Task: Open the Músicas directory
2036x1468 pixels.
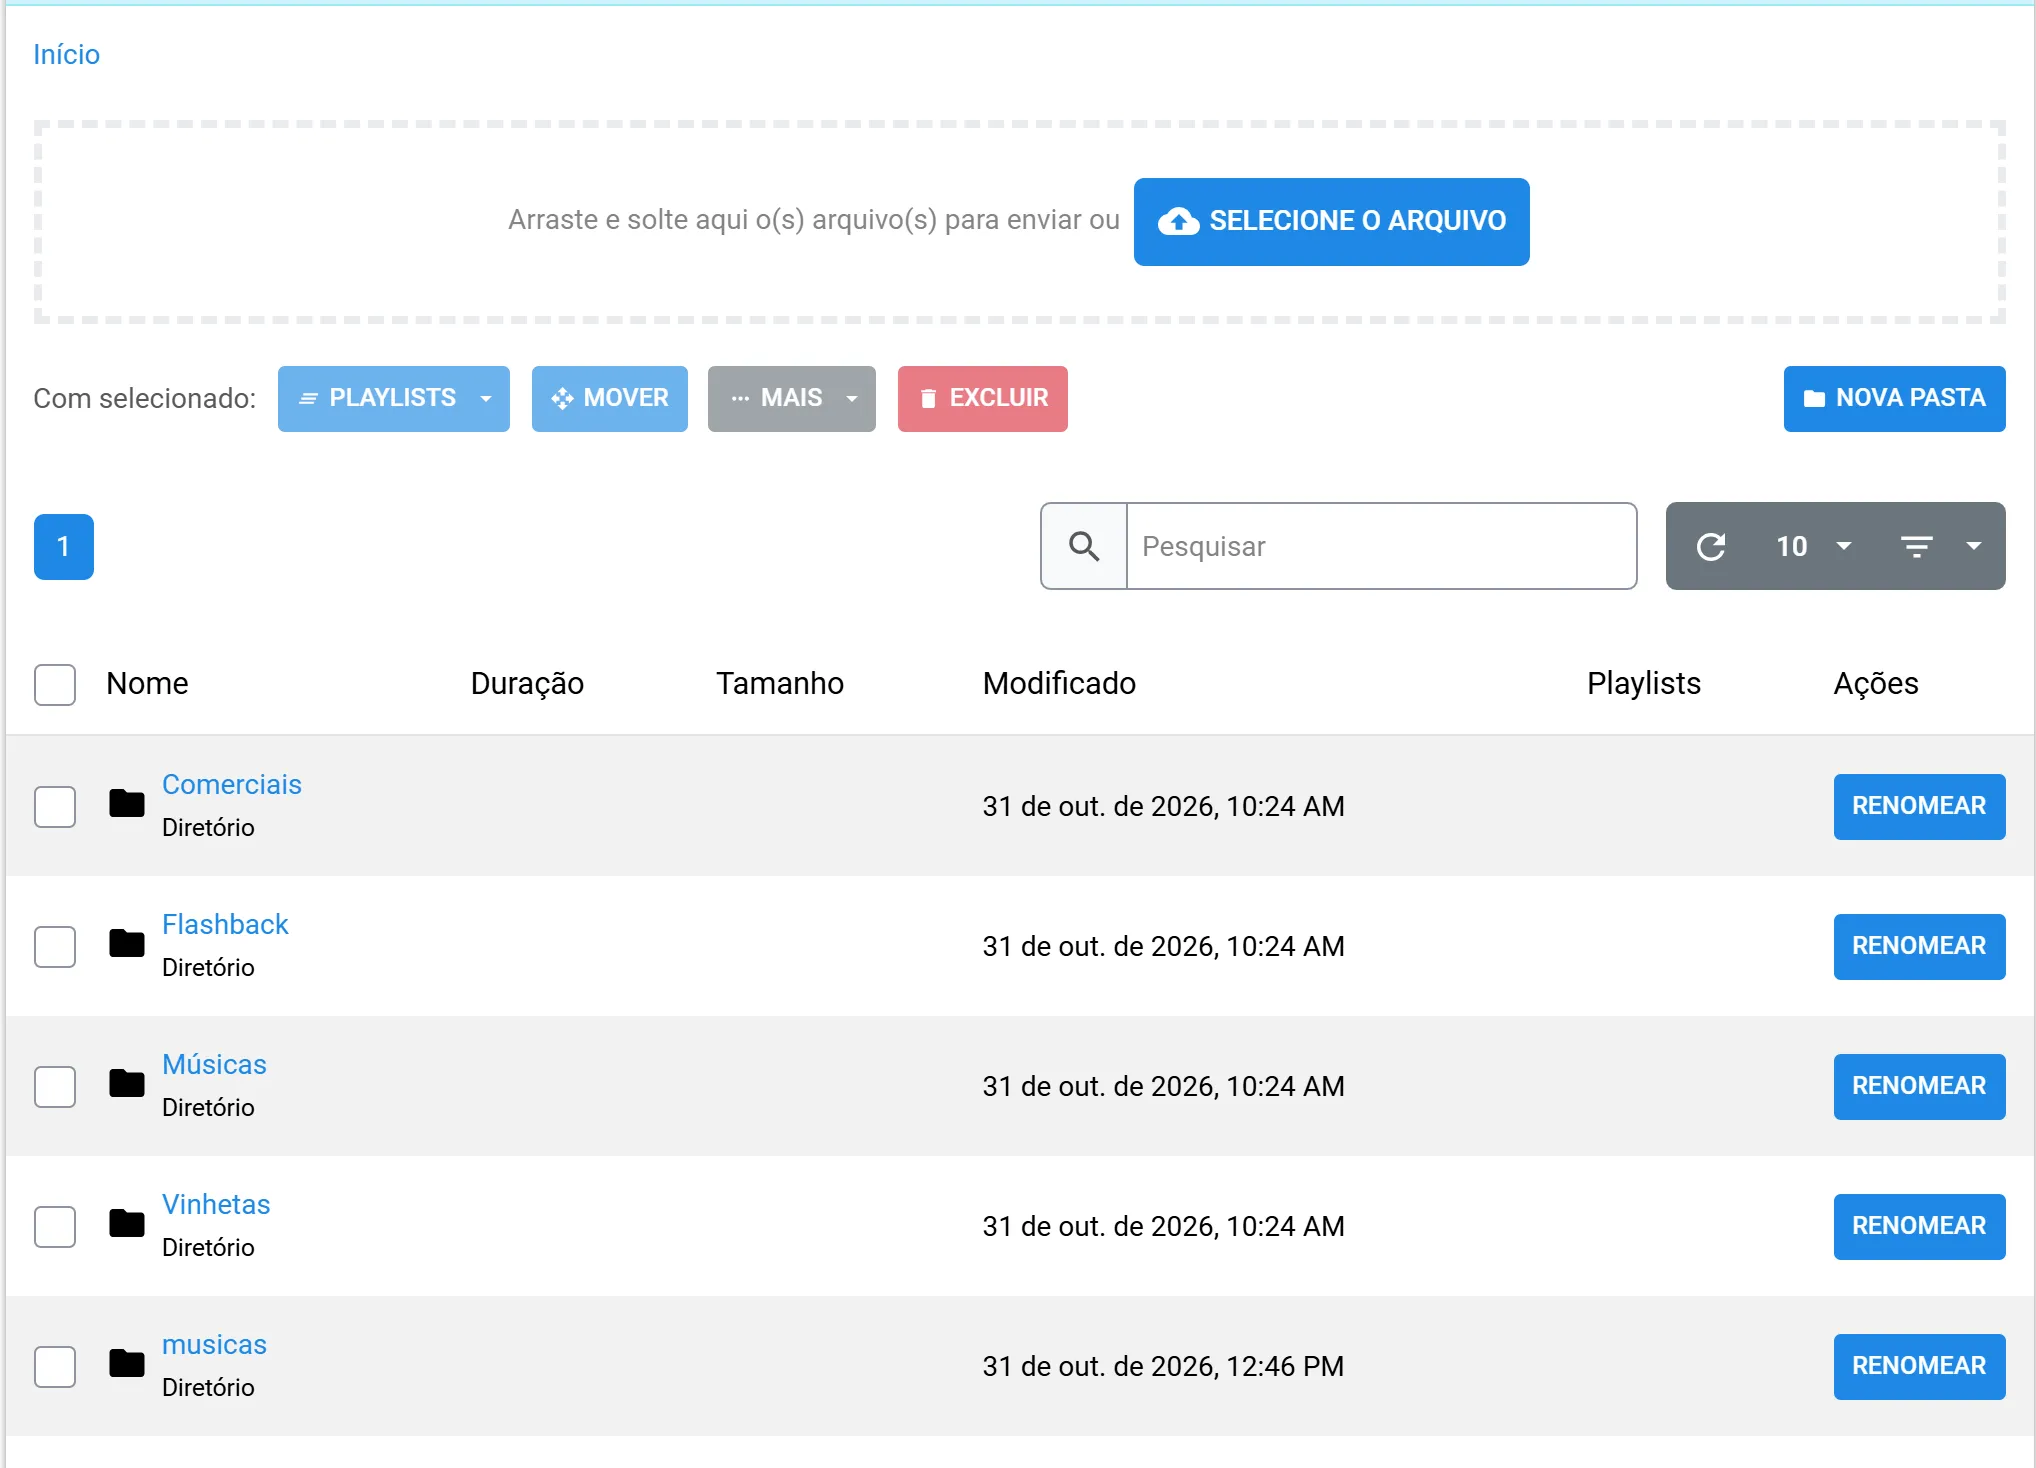Action: [x=214, y=1064]
